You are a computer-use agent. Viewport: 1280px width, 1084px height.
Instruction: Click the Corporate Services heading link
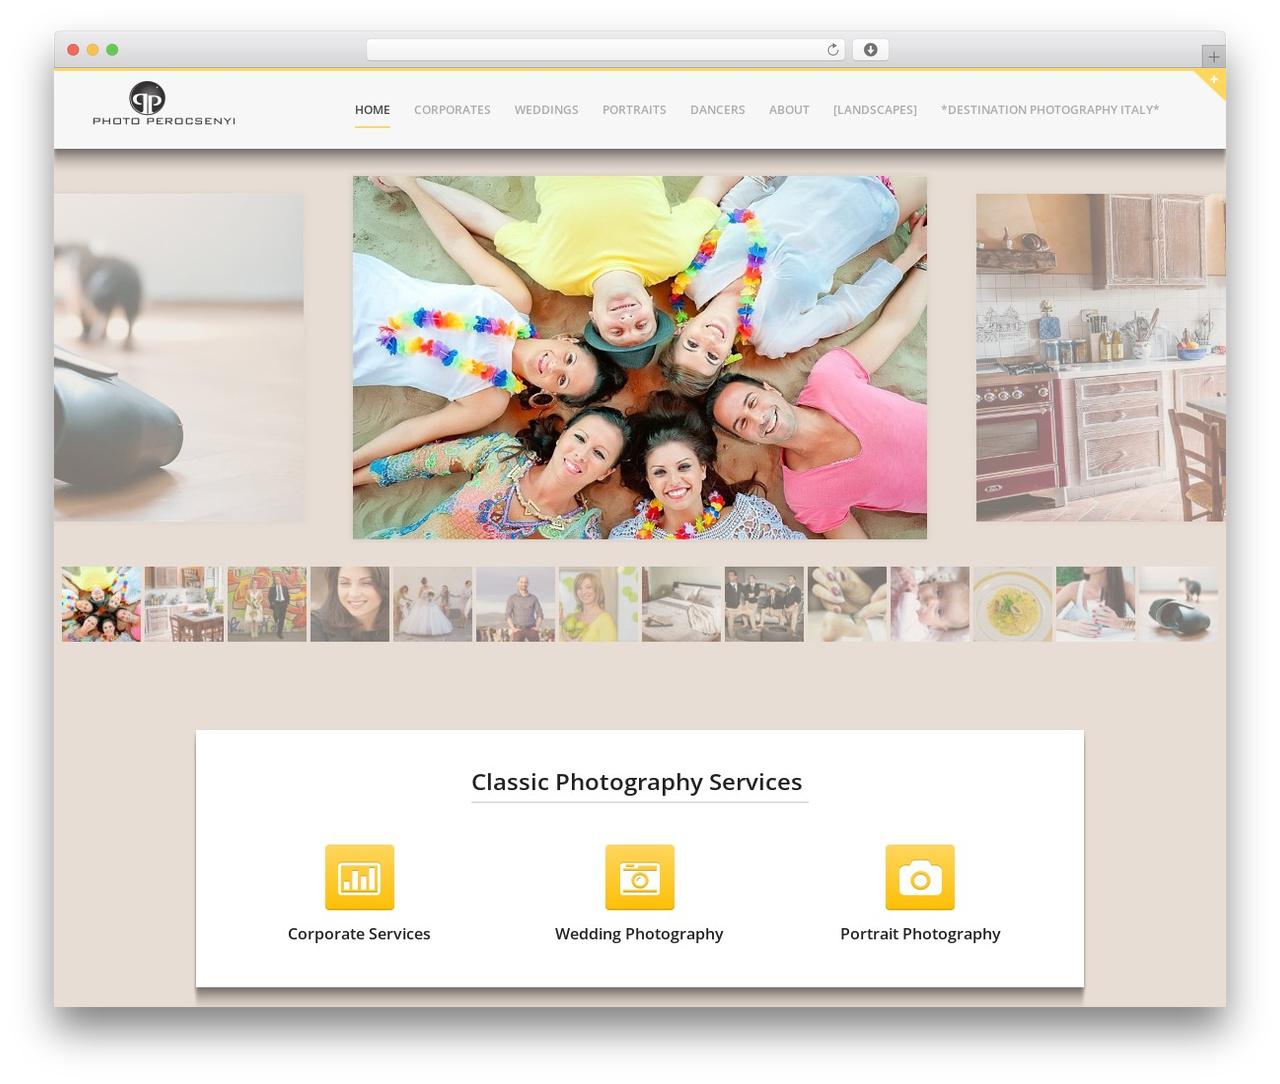tap(359, 934)
